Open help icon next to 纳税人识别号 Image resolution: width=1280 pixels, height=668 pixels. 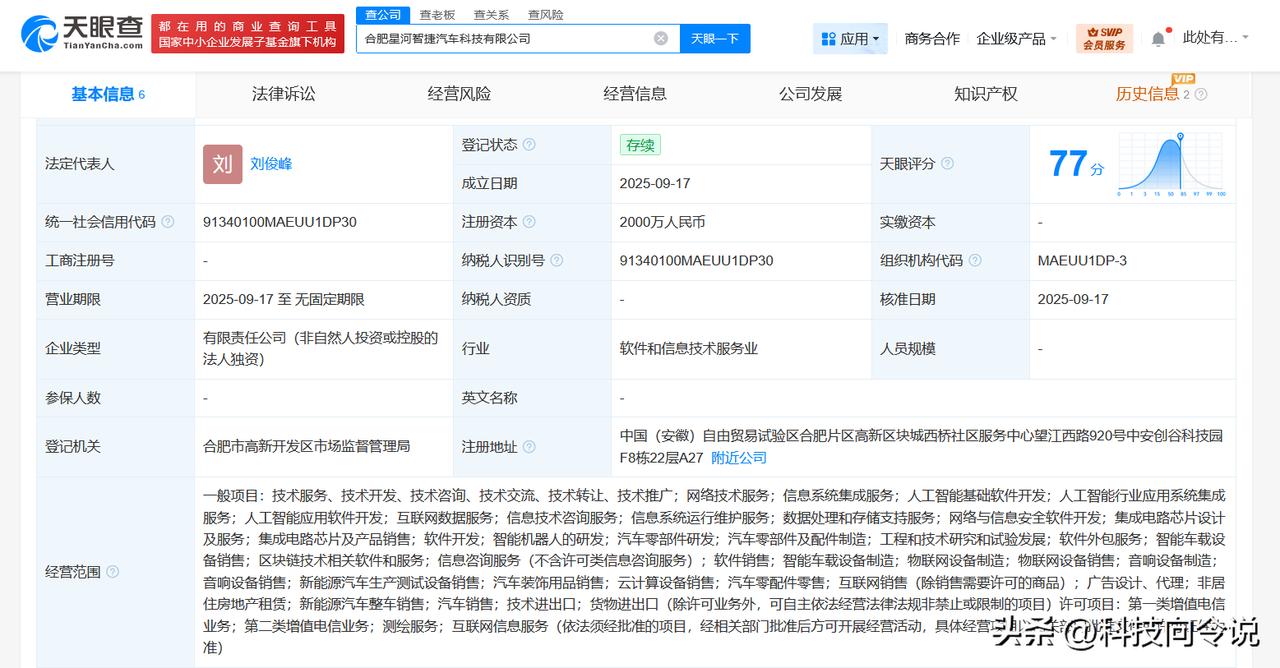point(557,260)
